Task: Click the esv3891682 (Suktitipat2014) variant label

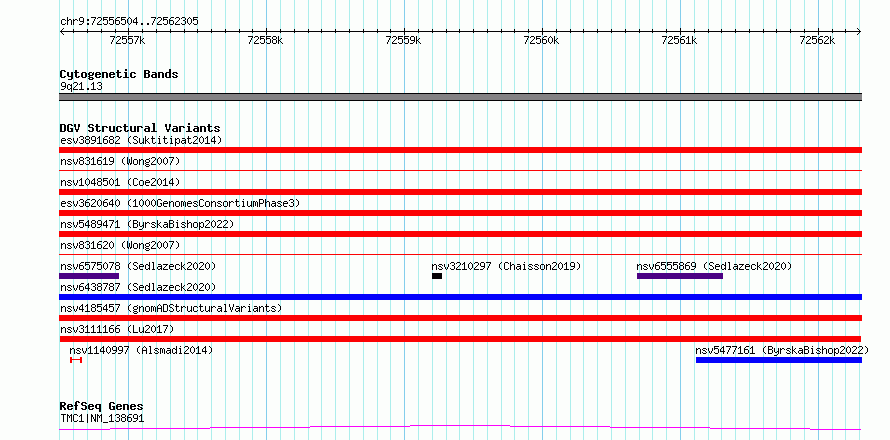Action: click(x=141, y=140)
